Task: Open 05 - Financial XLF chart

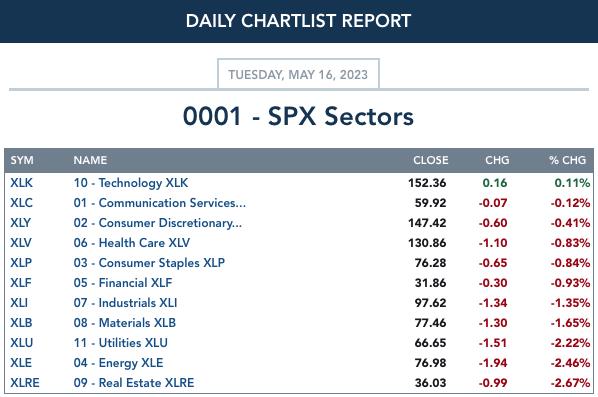Action: point(123,283)
